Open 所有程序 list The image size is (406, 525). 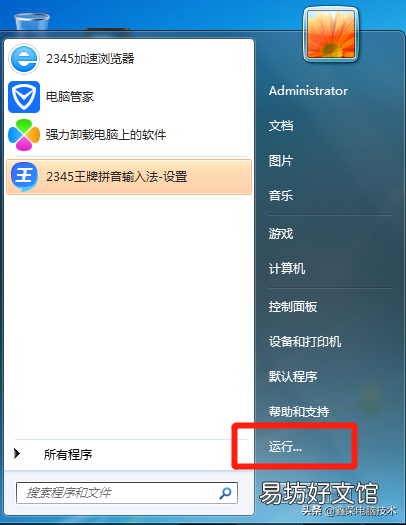[68, 454]
